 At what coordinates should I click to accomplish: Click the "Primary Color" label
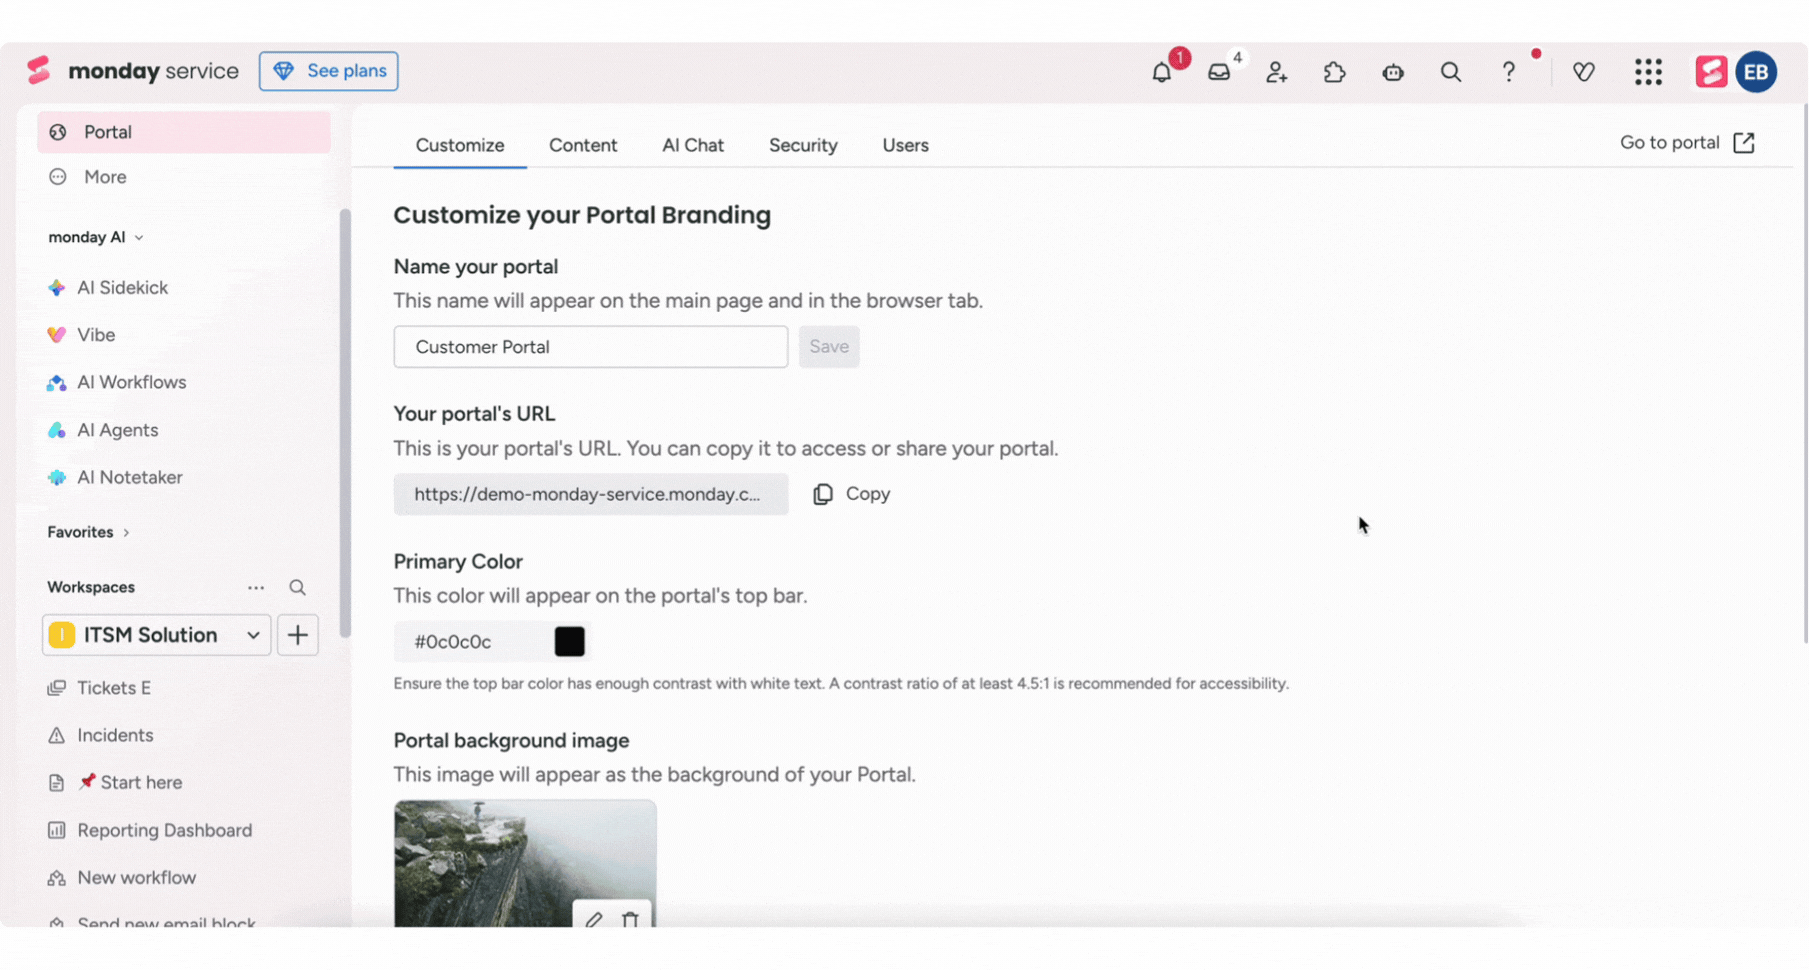[458, 562]
